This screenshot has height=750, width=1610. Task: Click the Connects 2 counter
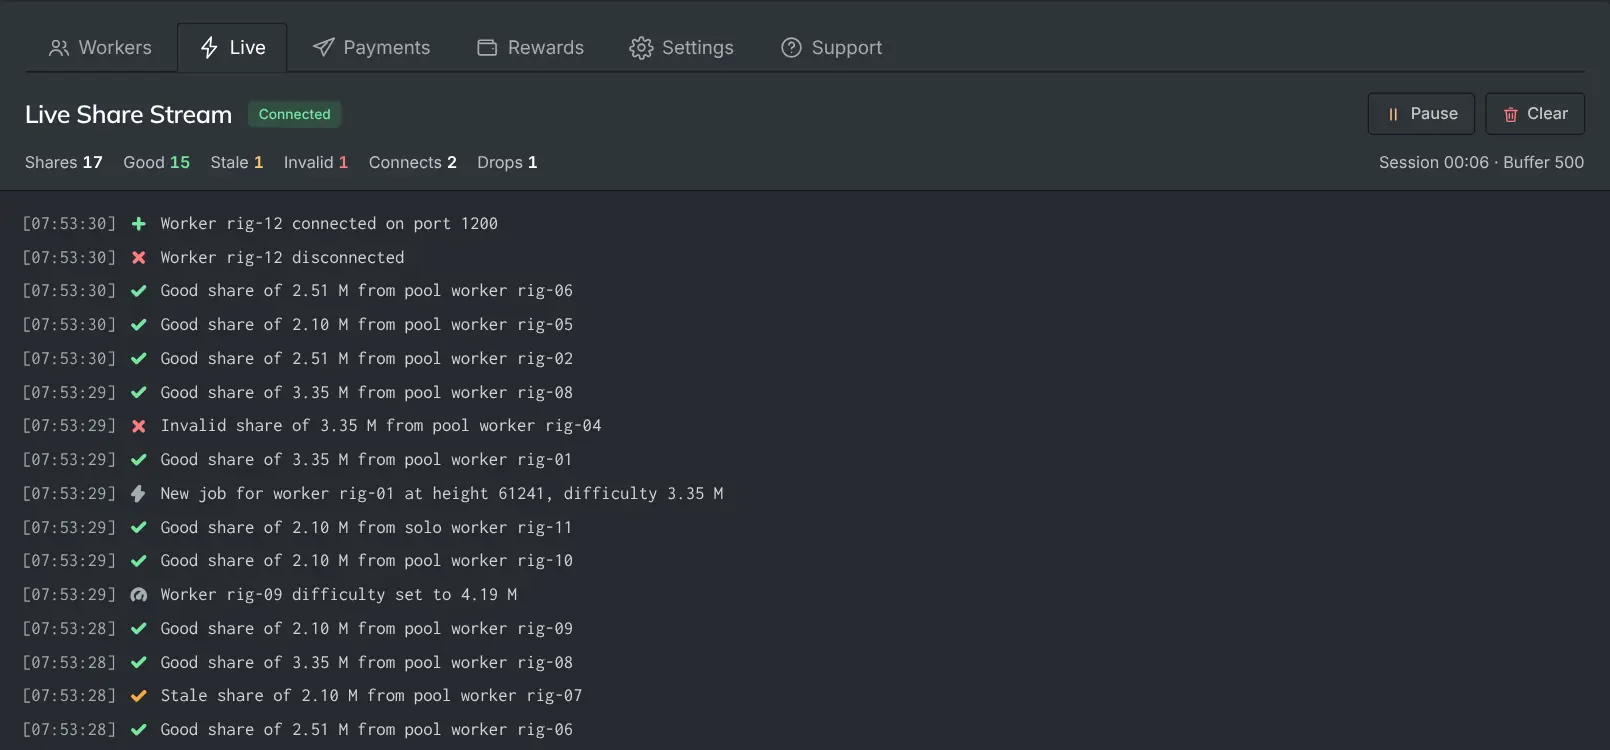pyautogui.click(x=413, y=162)
